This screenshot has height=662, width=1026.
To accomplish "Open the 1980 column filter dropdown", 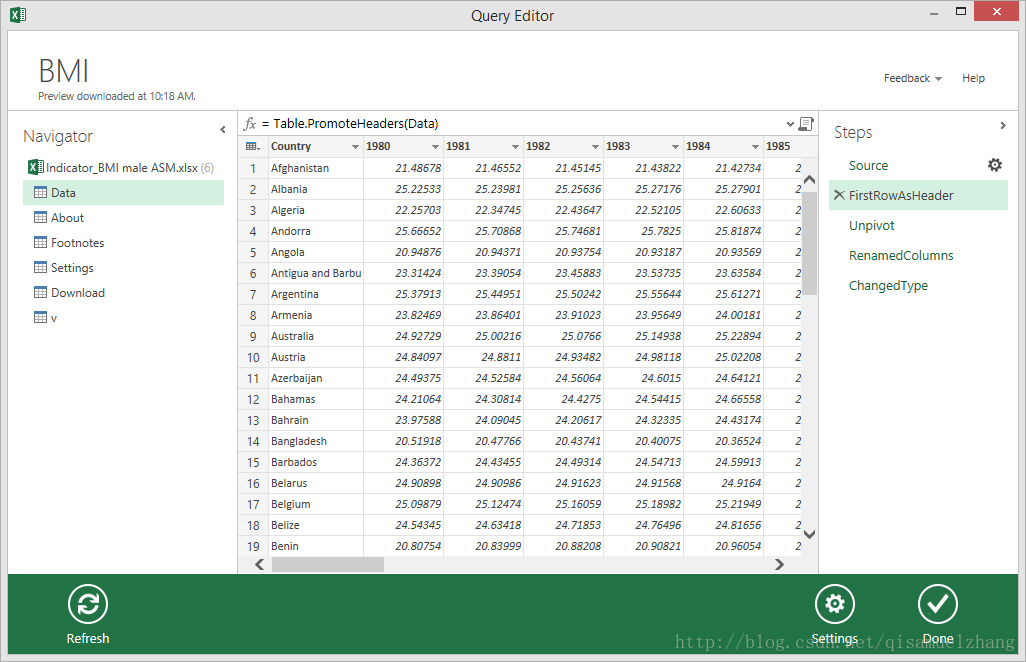I will 435,147.
